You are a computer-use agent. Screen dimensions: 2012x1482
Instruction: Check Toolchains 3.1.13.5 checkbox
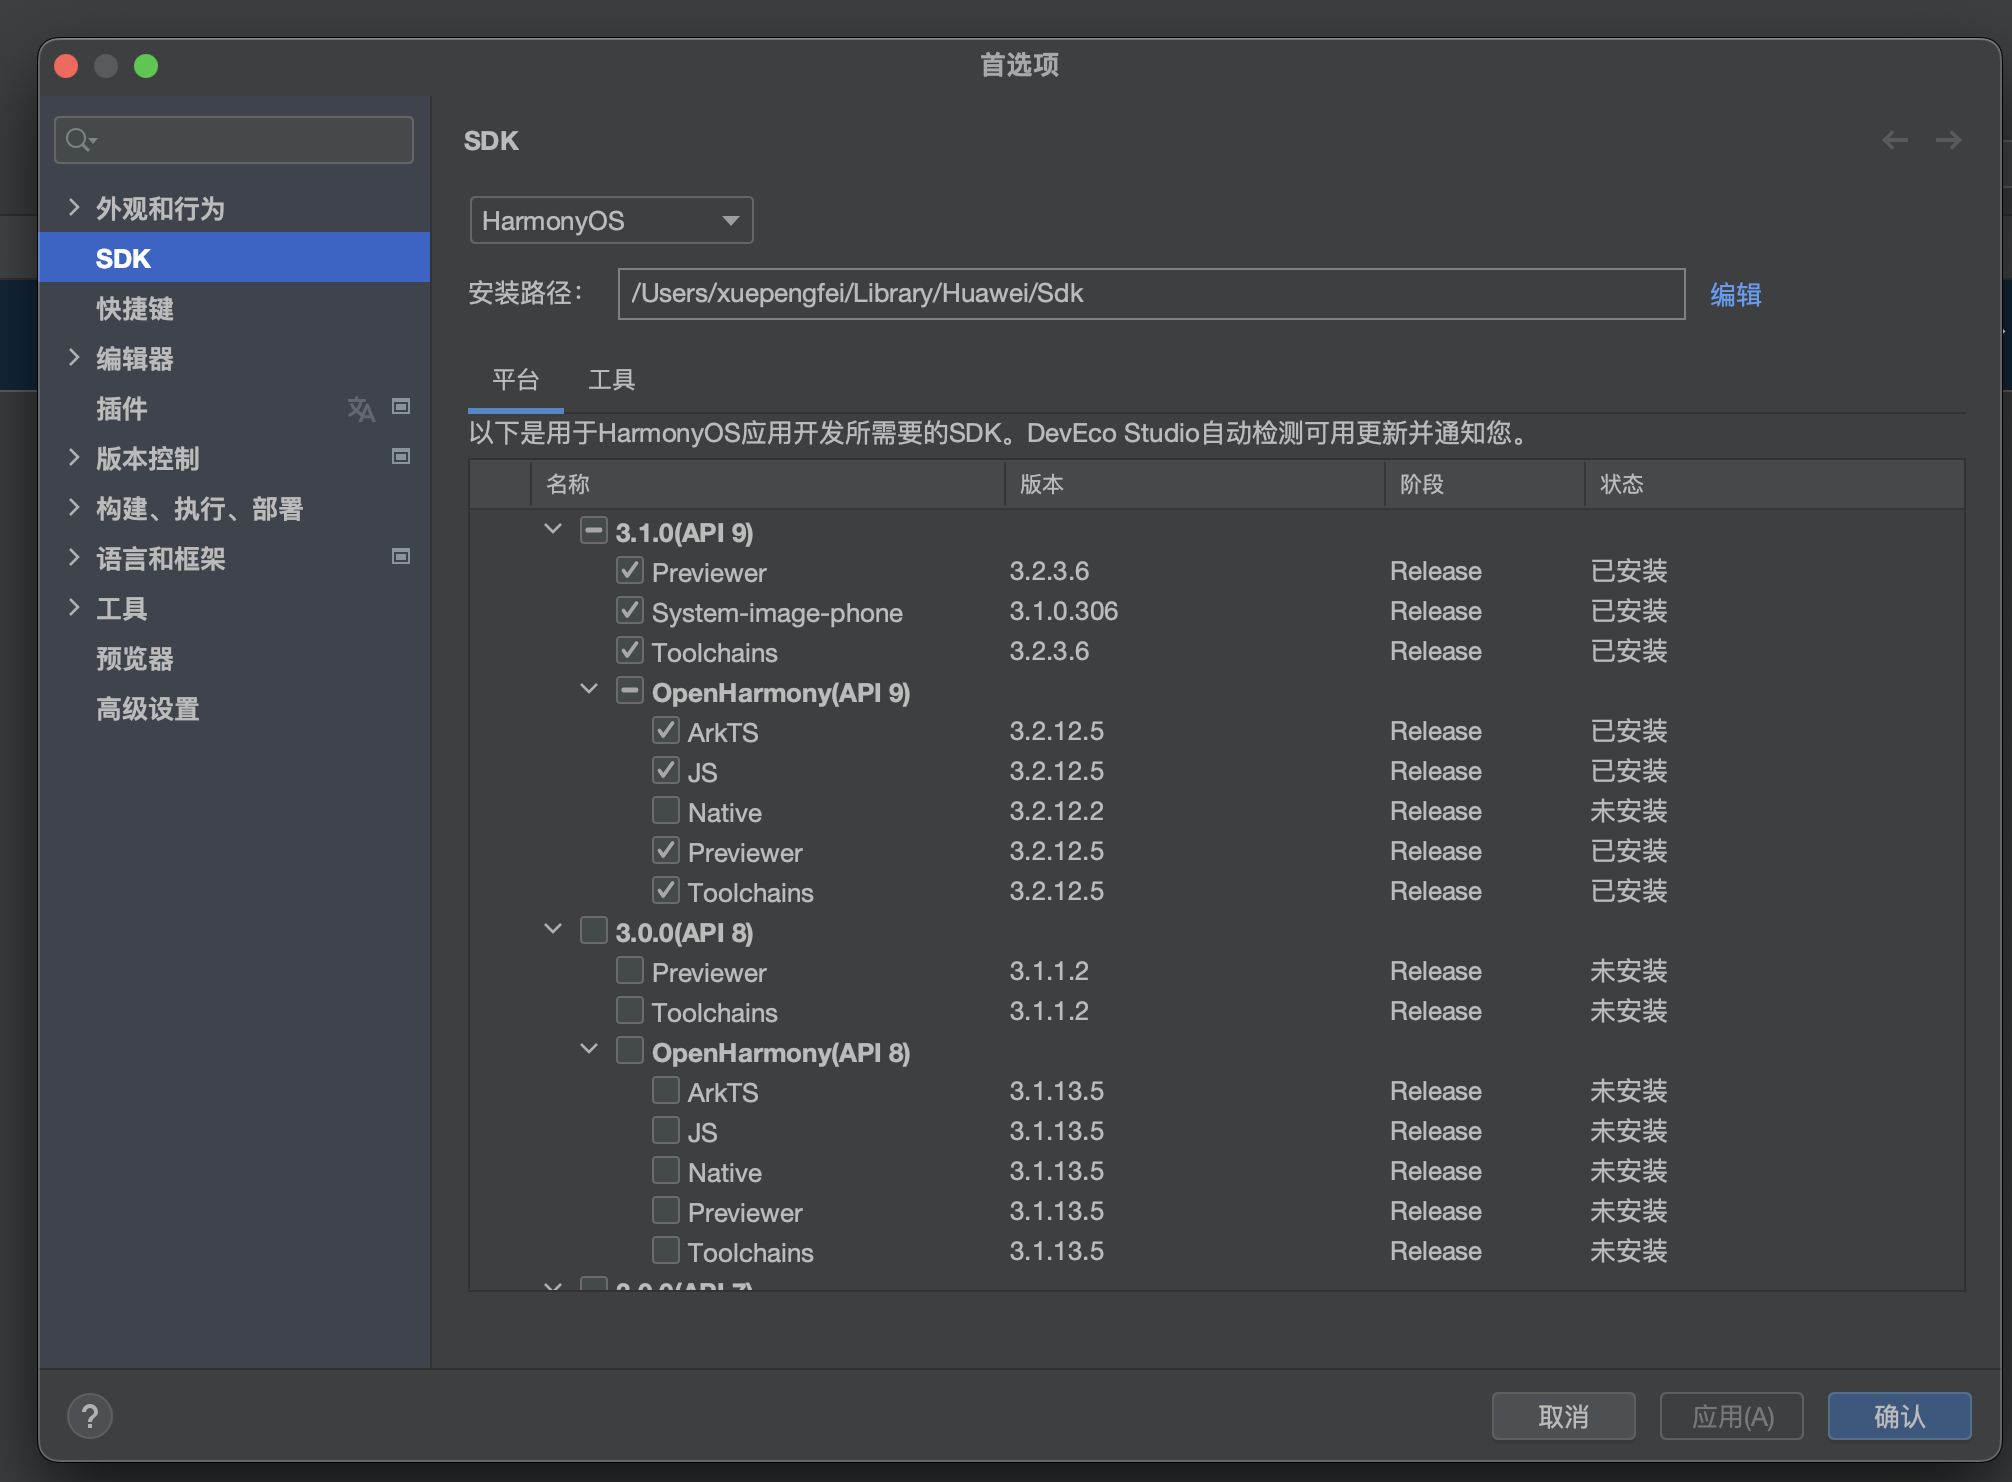(666, 1250)
